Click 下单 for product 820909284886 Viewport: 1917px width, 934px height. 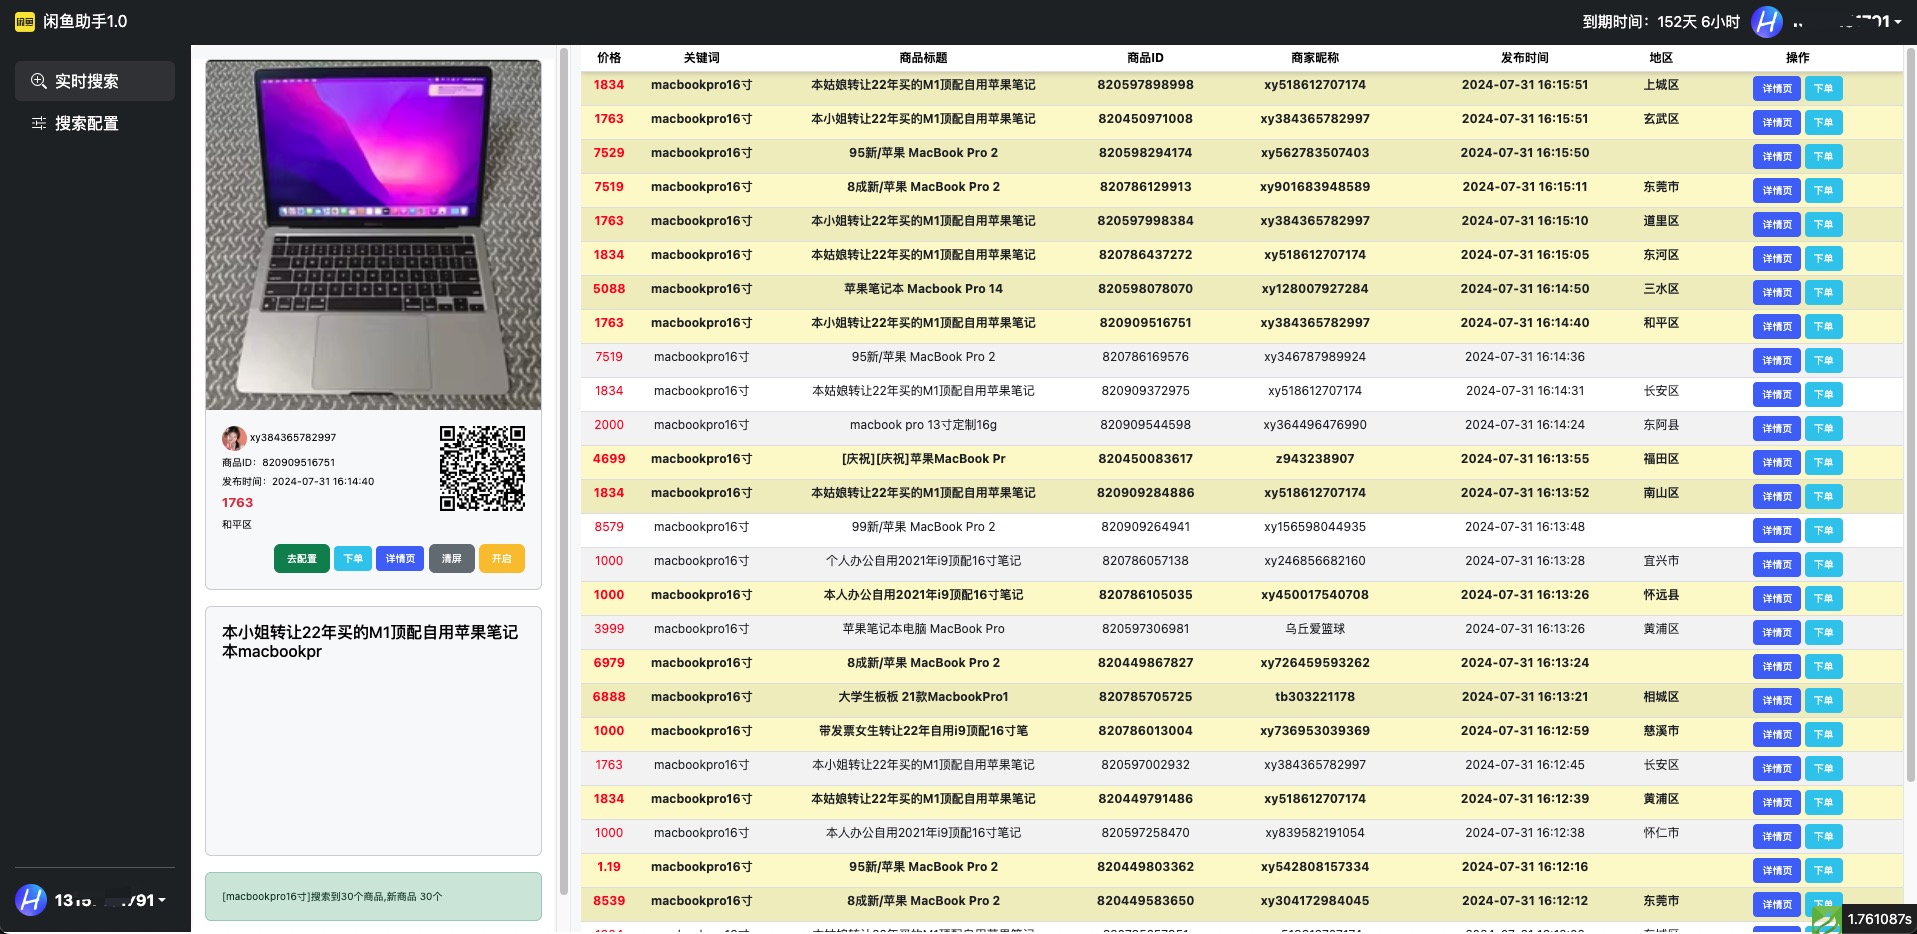(1824, 497)
